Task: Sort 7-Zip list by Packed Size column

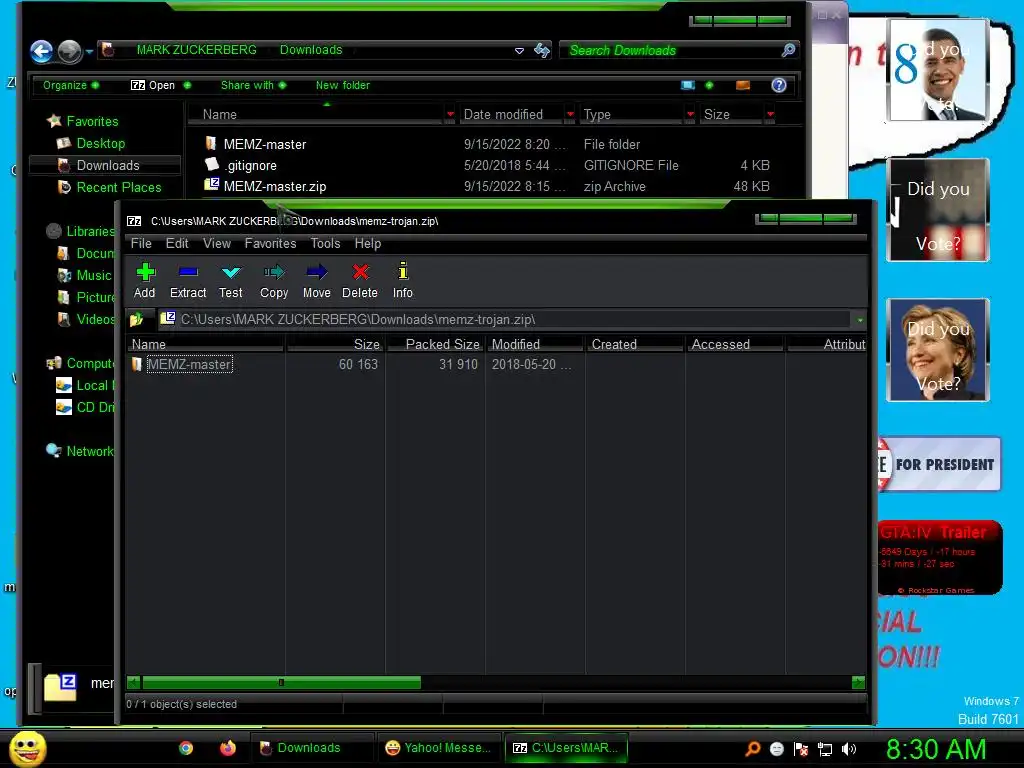Action: pyautogui.click(x=435, y=344)
